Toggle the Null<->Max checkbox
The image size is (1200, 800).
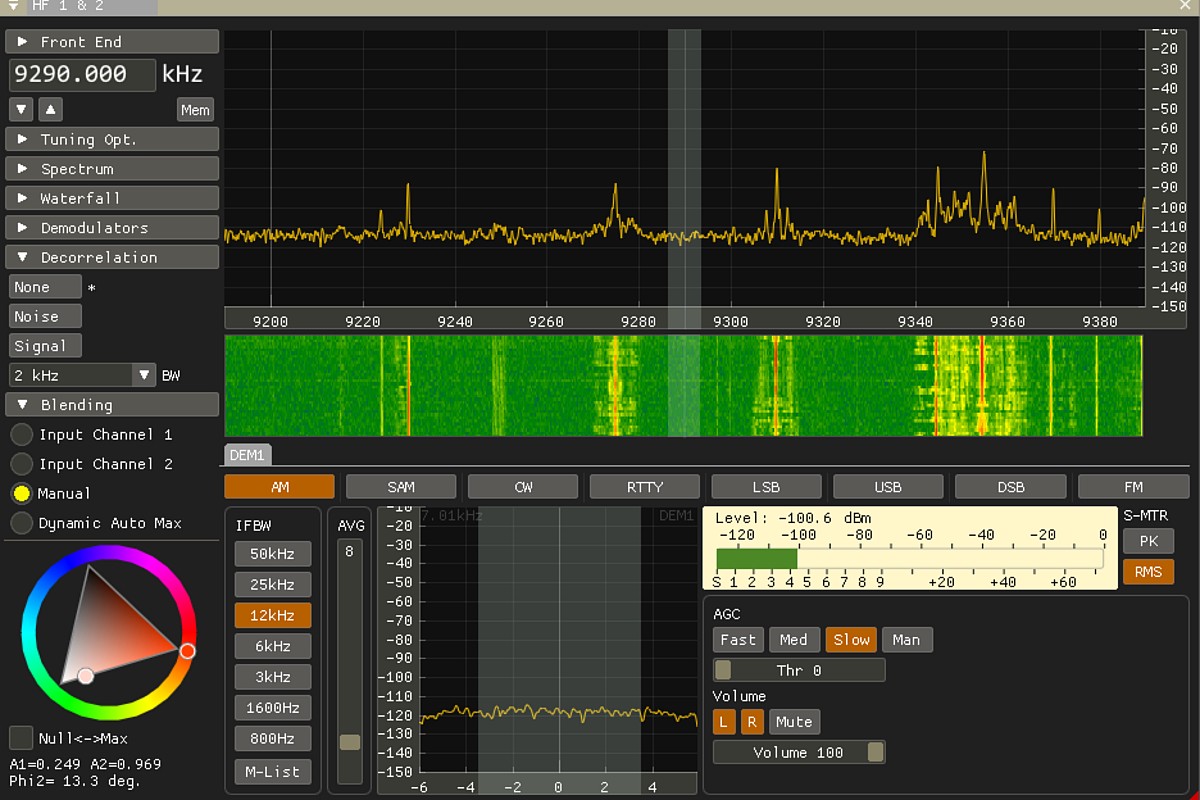coord(21,738)
